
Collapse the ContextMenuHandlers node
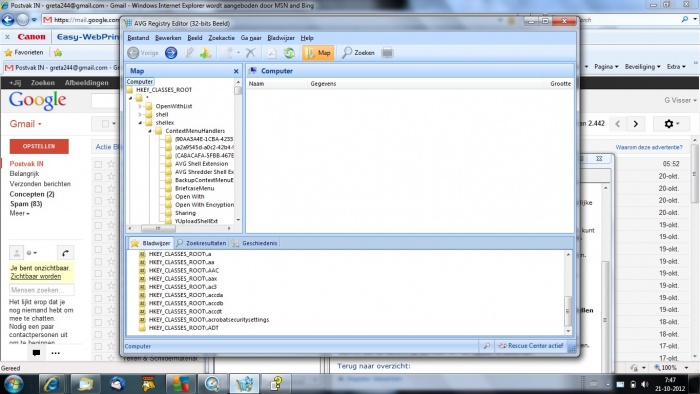click(x=150, y=131)
